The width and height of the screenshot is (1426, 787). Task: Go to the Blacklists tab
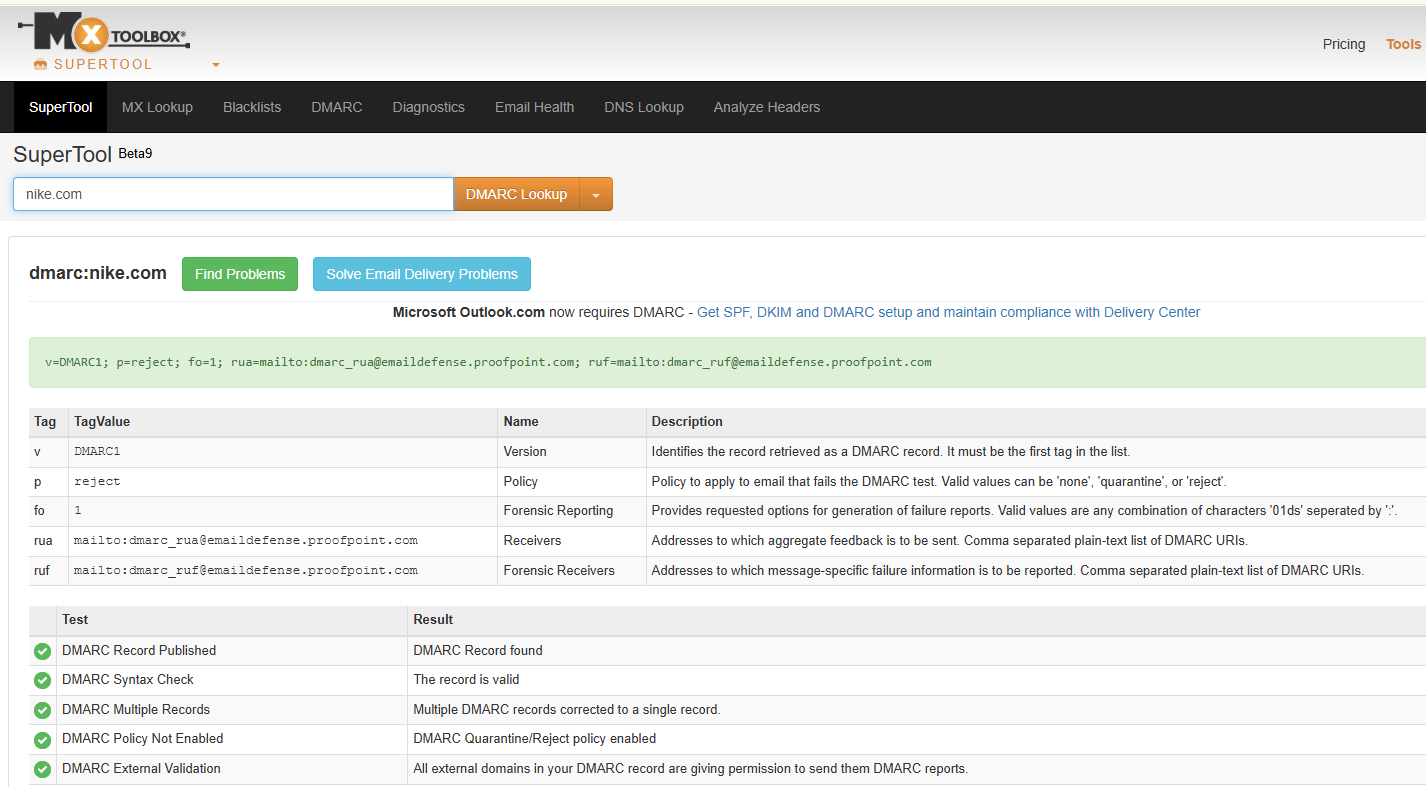point(252,107)
